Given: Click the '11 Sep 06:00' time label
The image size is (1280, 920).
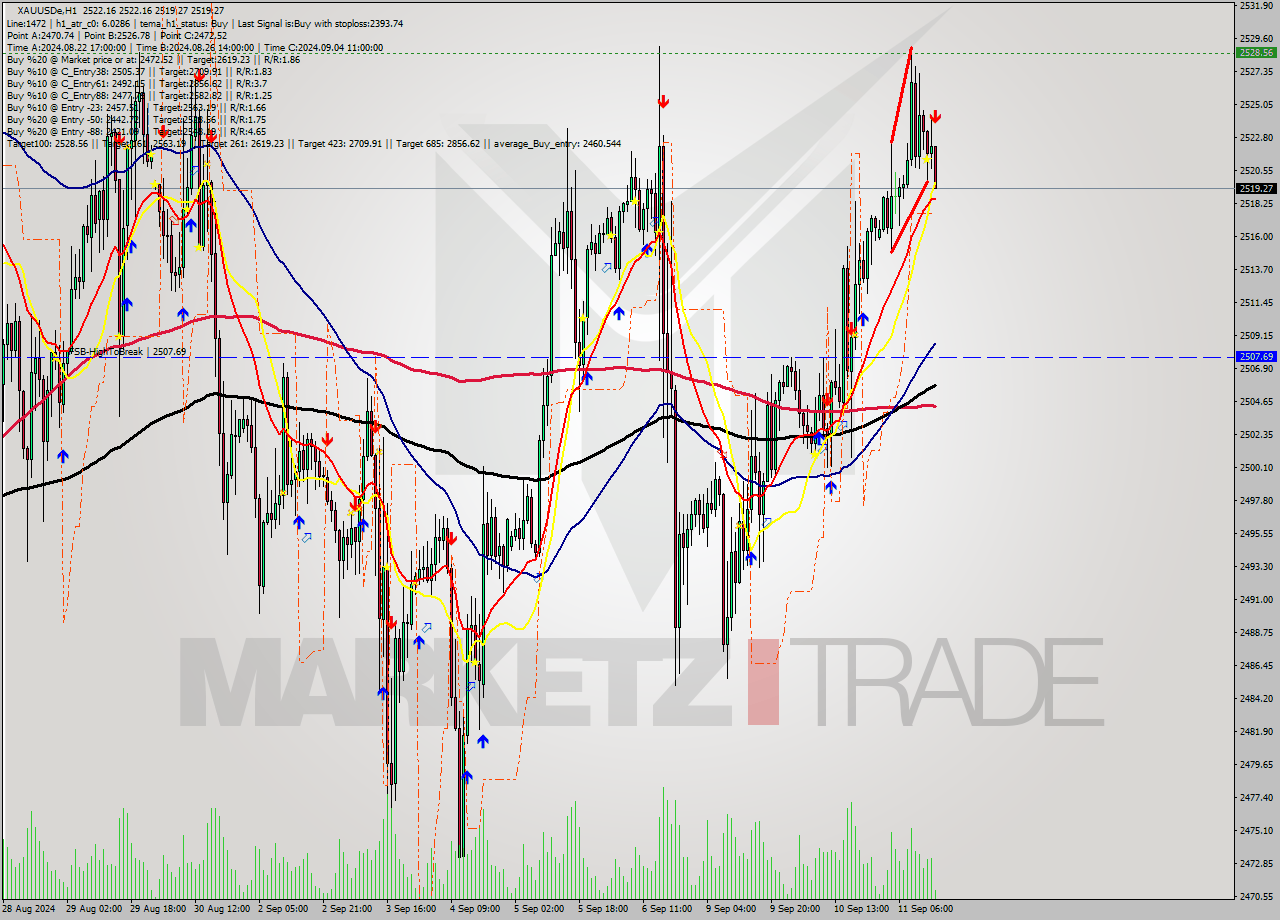Looking at the screenshot, I should point(925,909).
